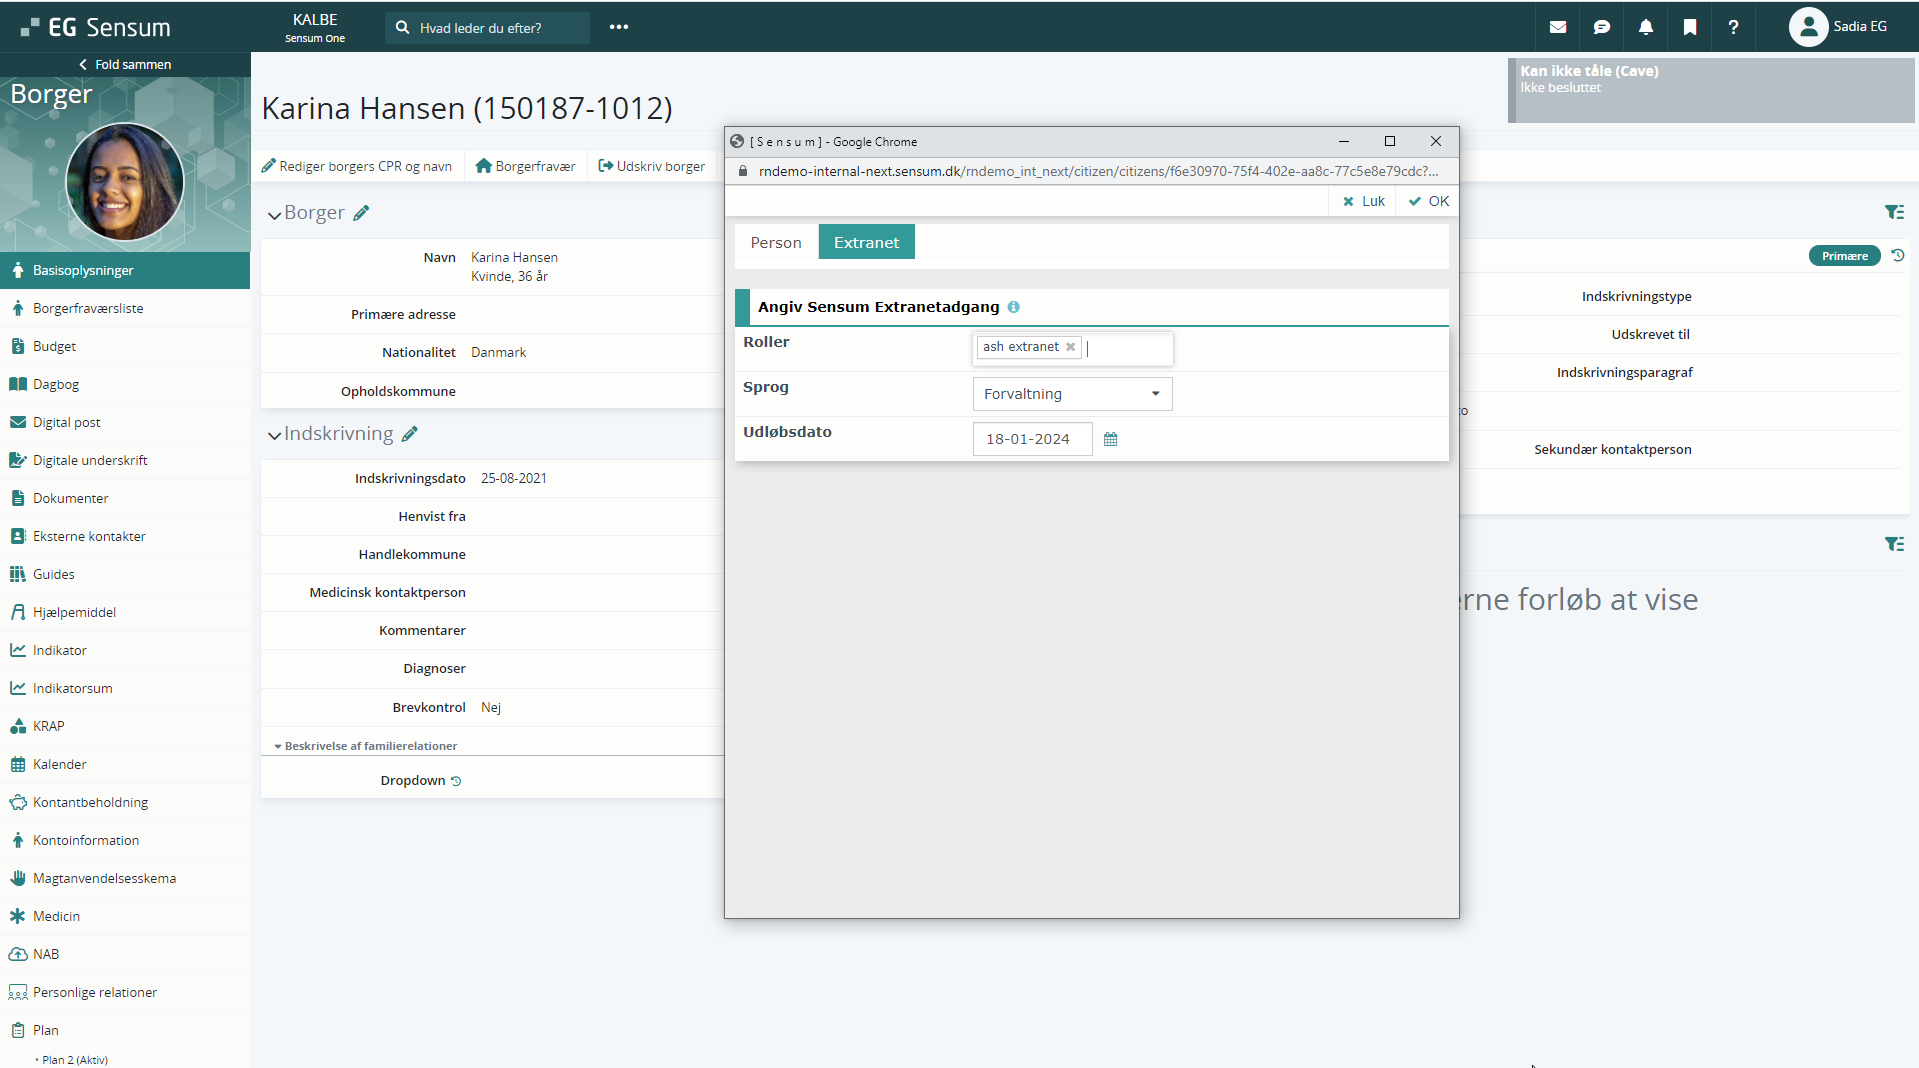This screenshot has height=1068, width=1919.
Task: Open Indikator in the sidebar
Action: pyautogui.click(x=125, y=650)
